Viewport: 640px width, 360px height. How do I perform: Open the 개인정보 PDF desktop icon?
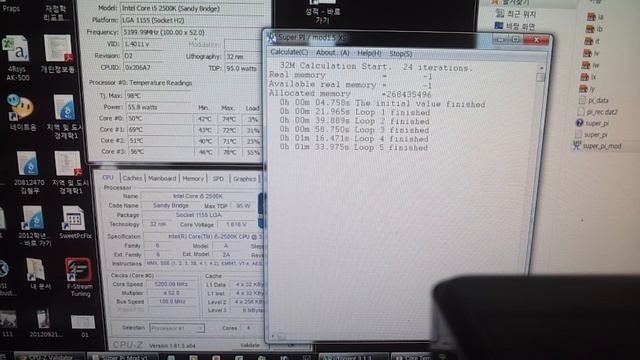click(x=58, y=54)
